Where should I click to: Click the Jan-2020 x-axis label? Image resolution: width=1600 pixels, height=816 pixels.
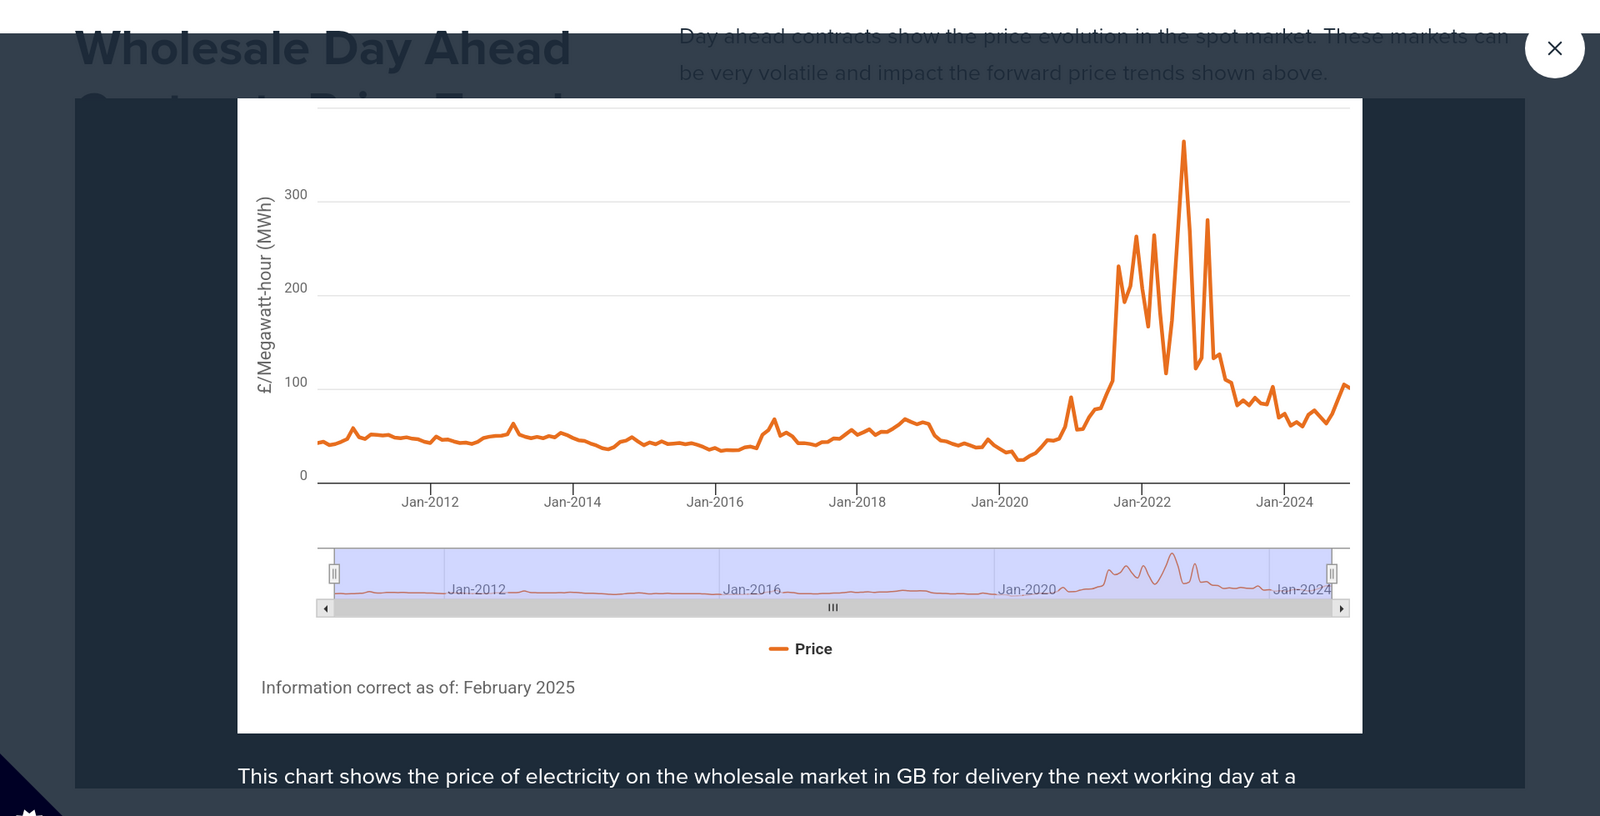(999, 502)
